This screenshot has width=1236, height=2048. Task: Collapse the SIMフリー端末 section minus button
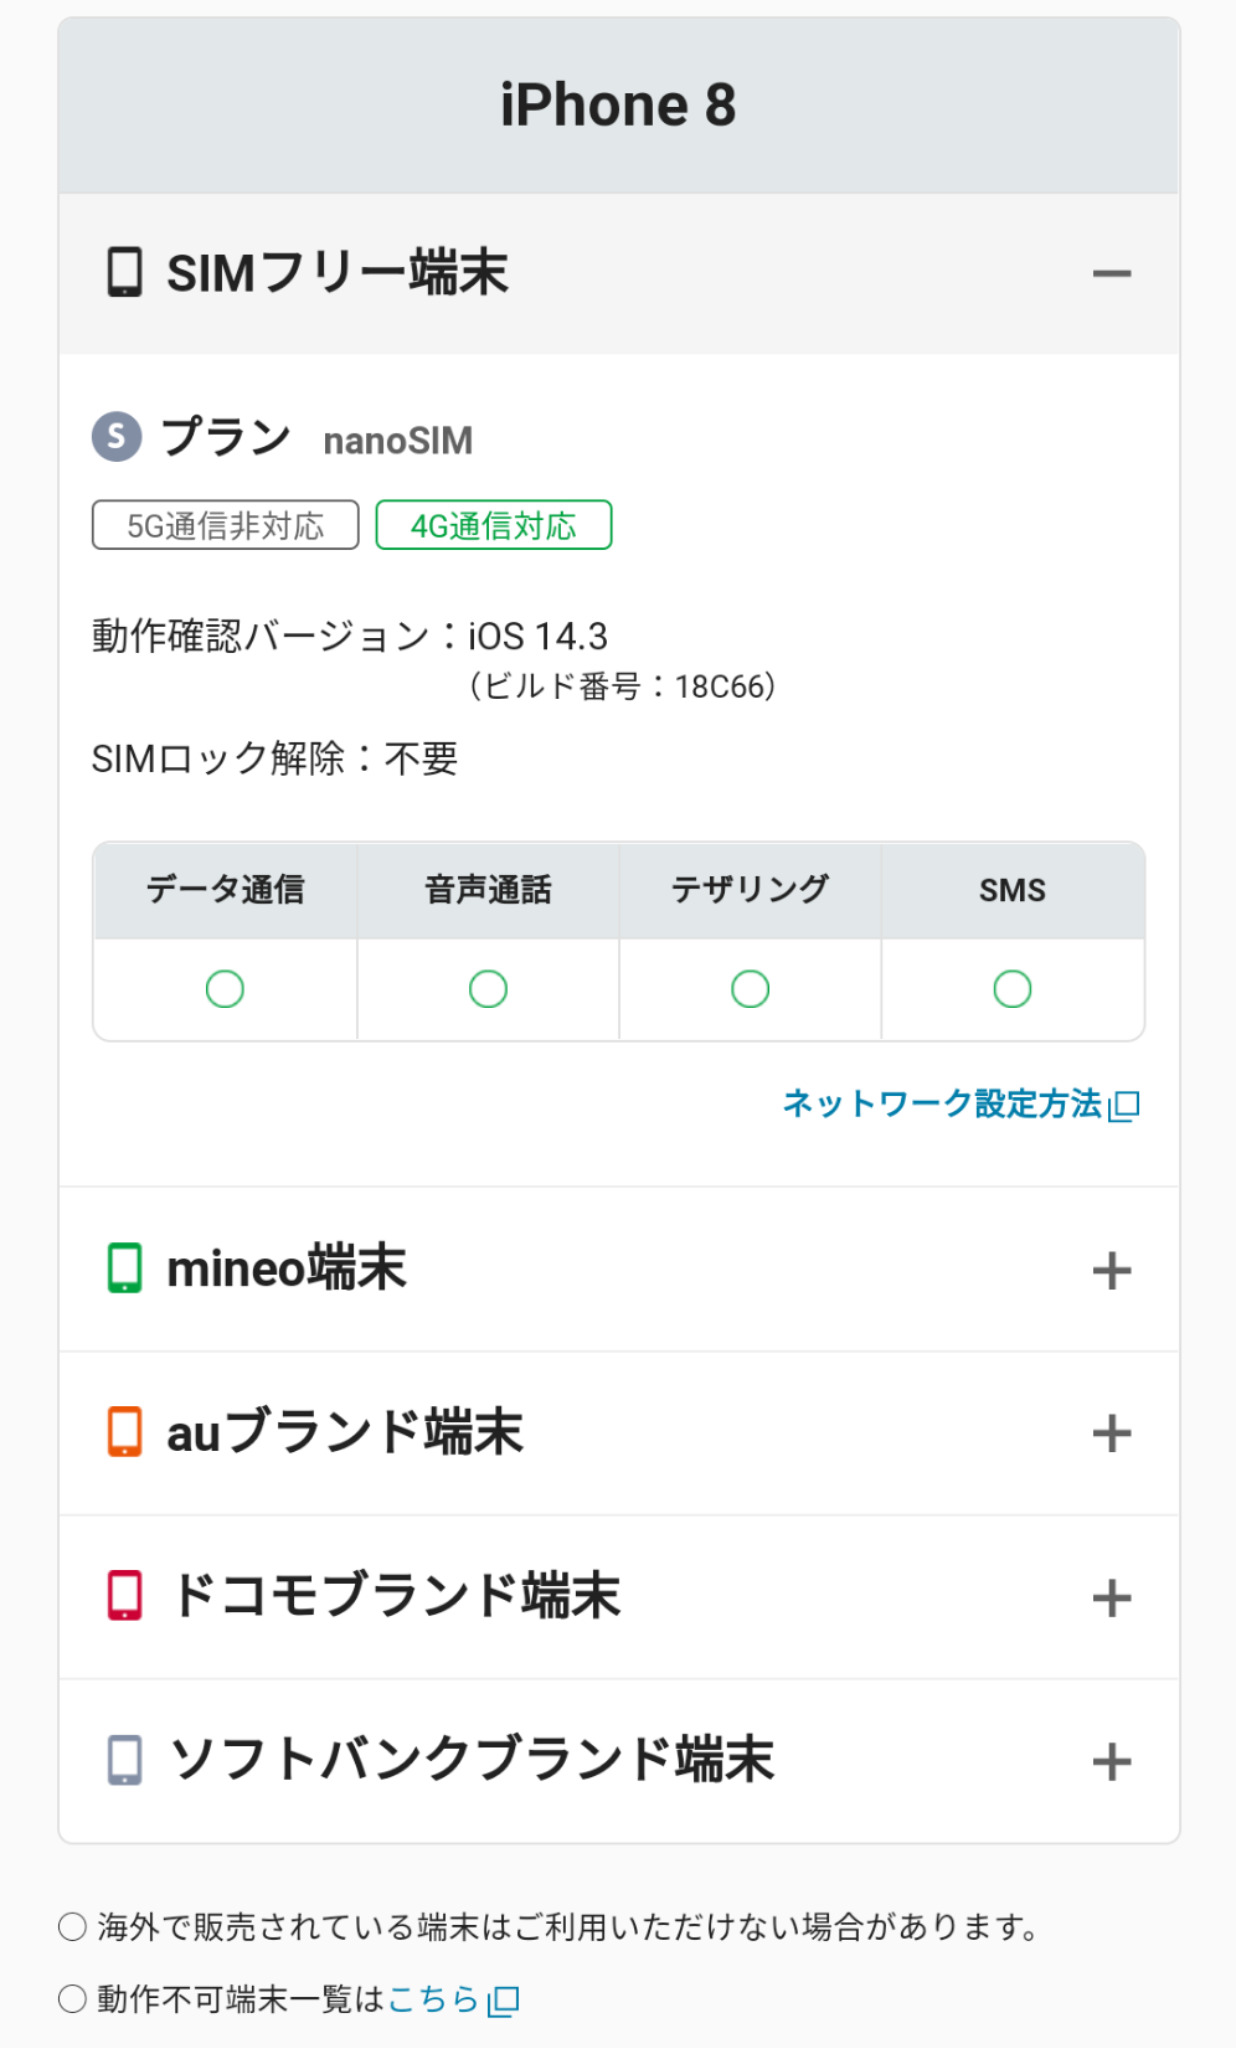click(x=1111, y=273)
